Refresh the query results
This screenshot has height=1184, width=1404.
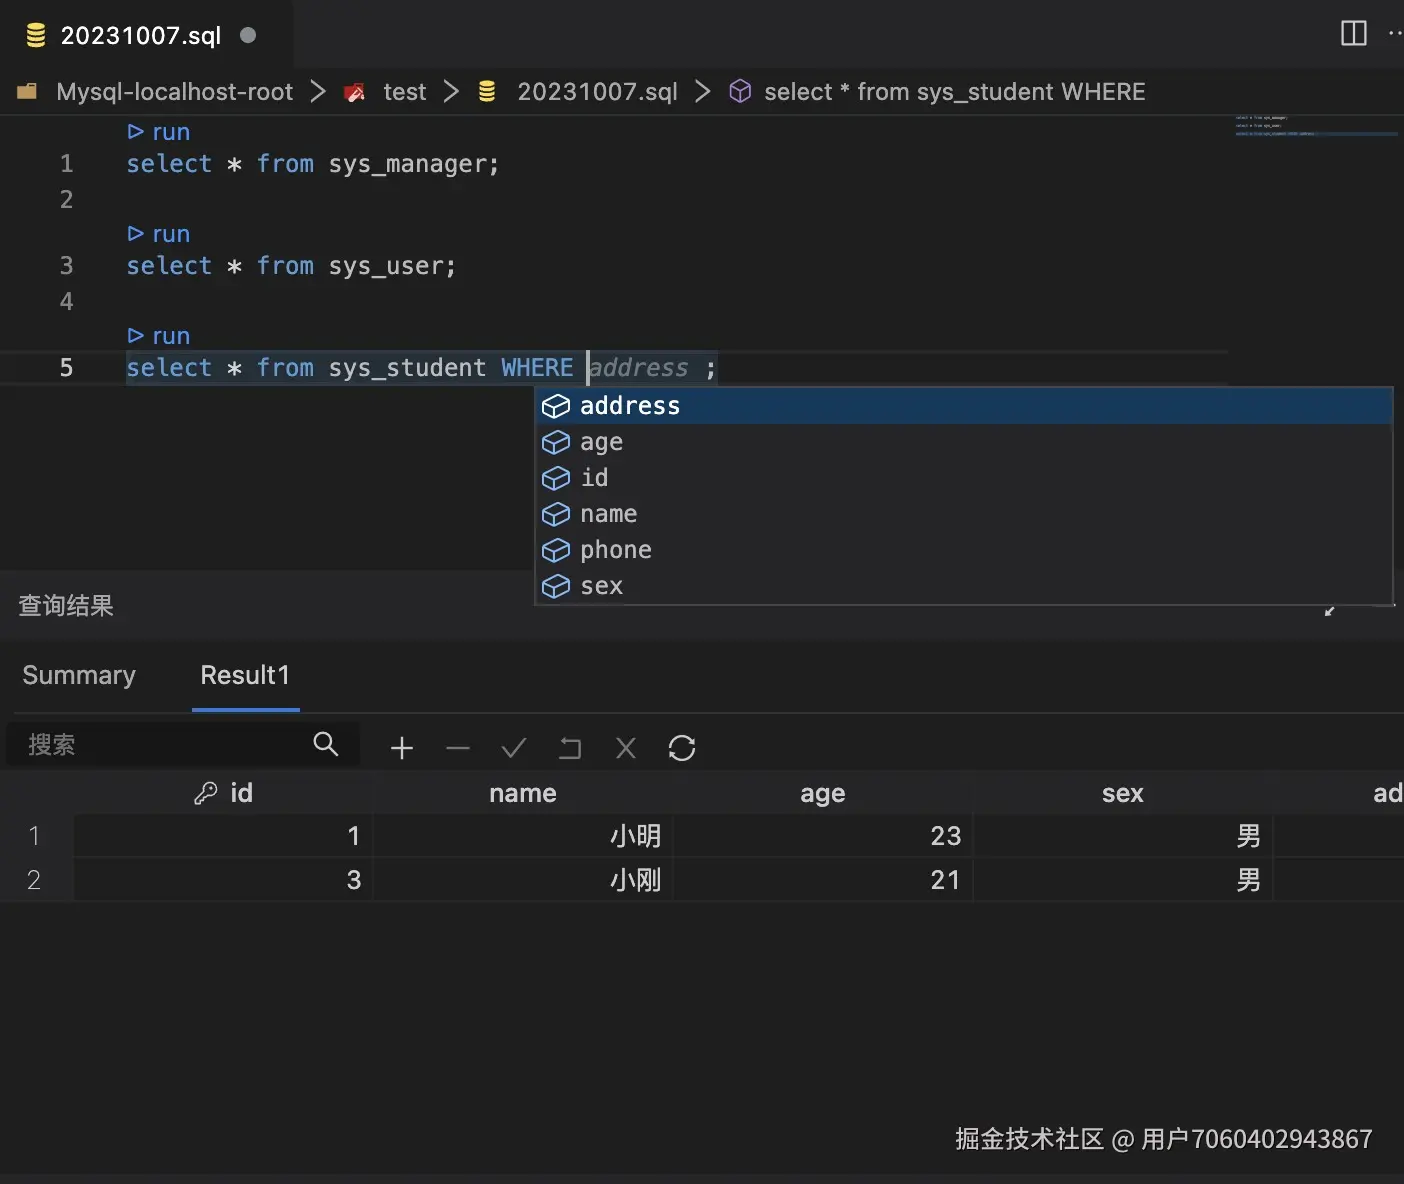pos(682,748)
